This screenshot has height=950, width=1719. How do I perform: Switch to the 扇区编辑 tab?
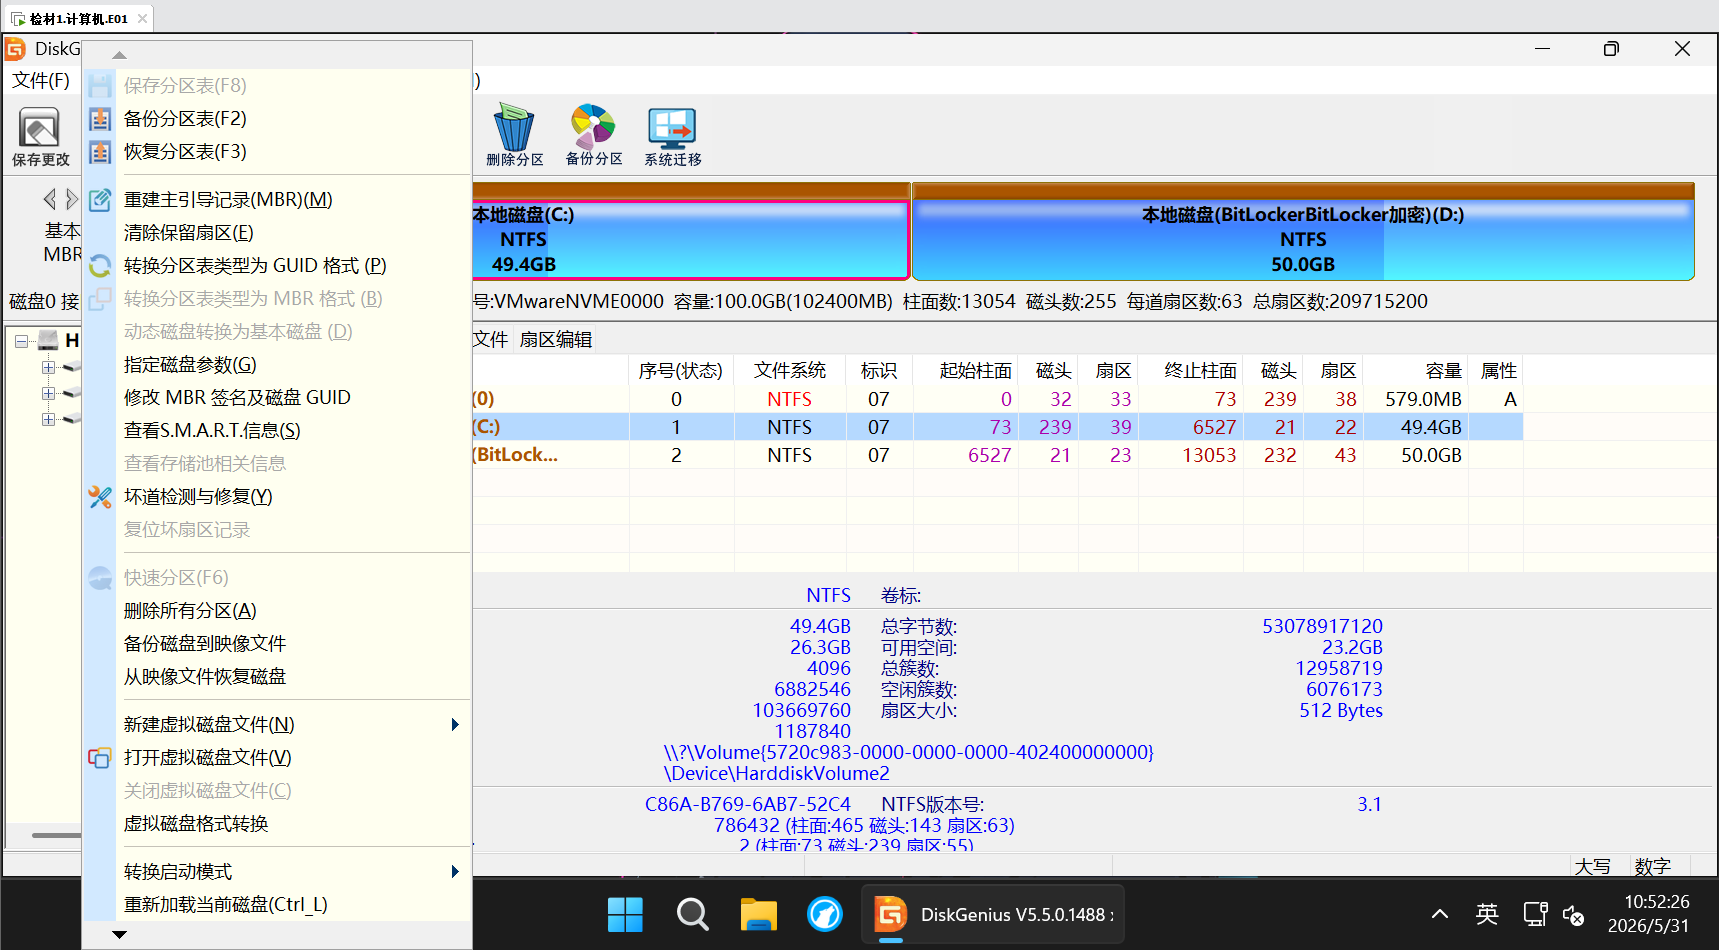click(556, 340)
